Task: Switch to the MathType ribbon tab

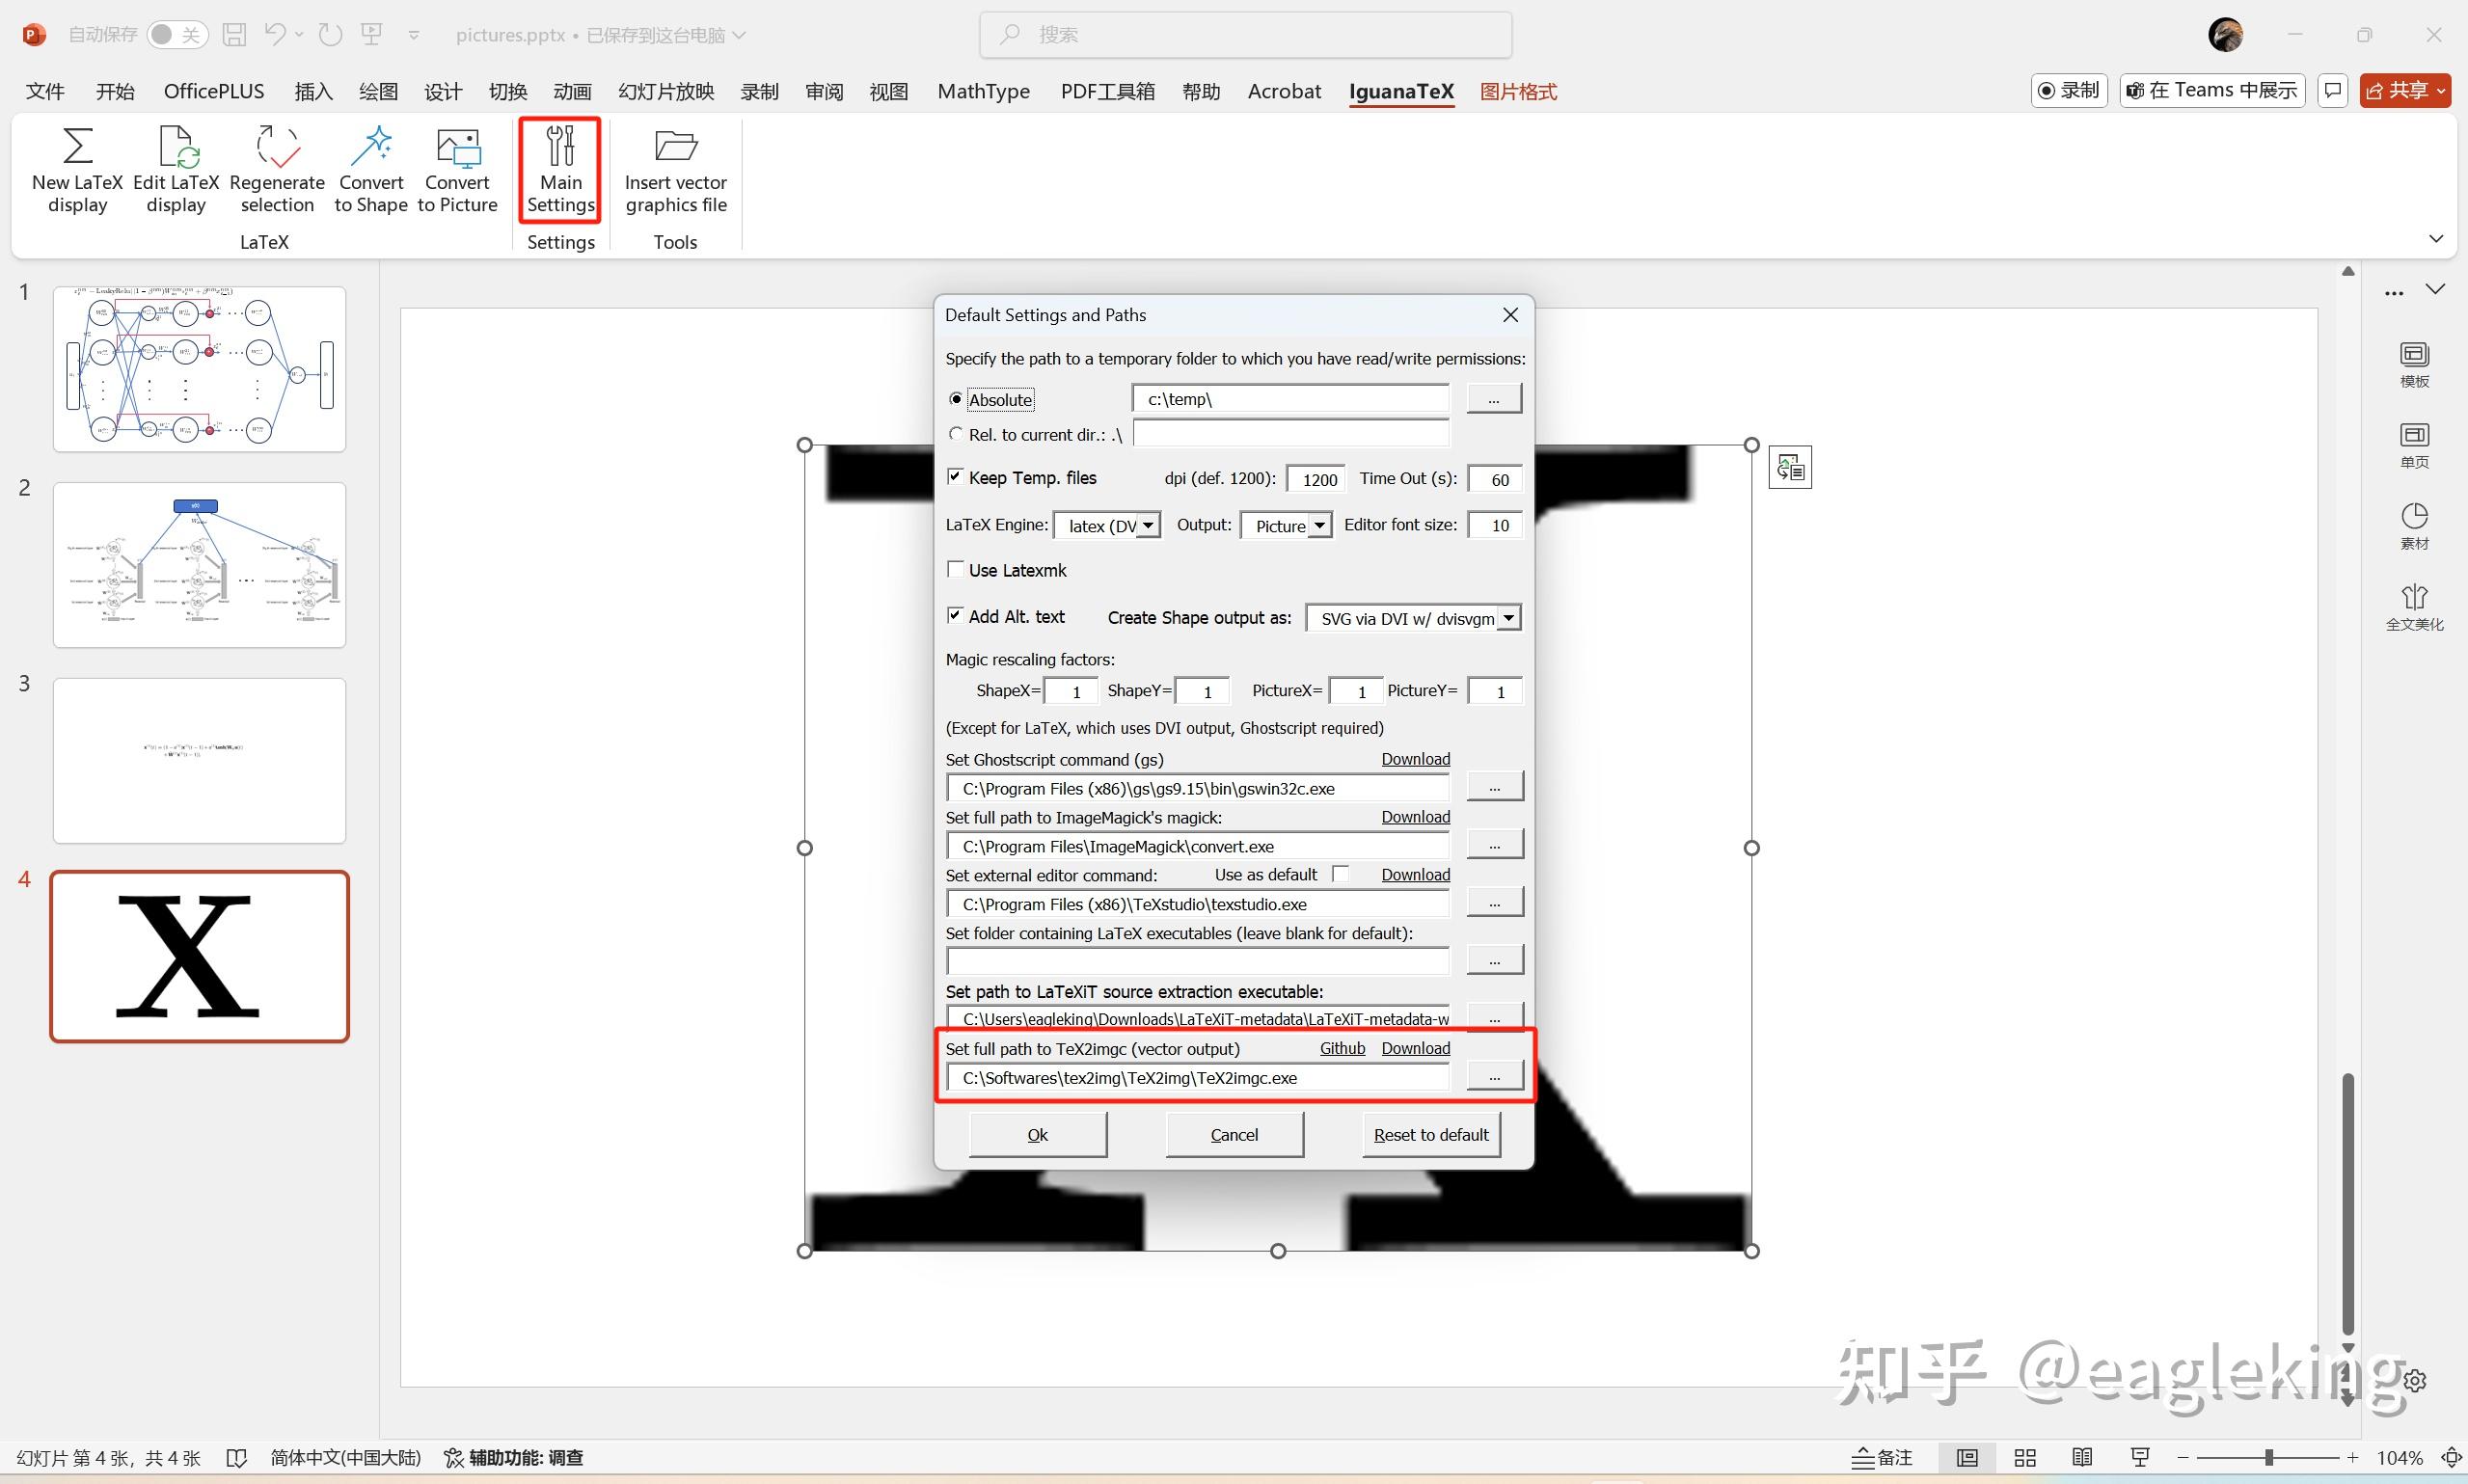Action: coord(983,91)
